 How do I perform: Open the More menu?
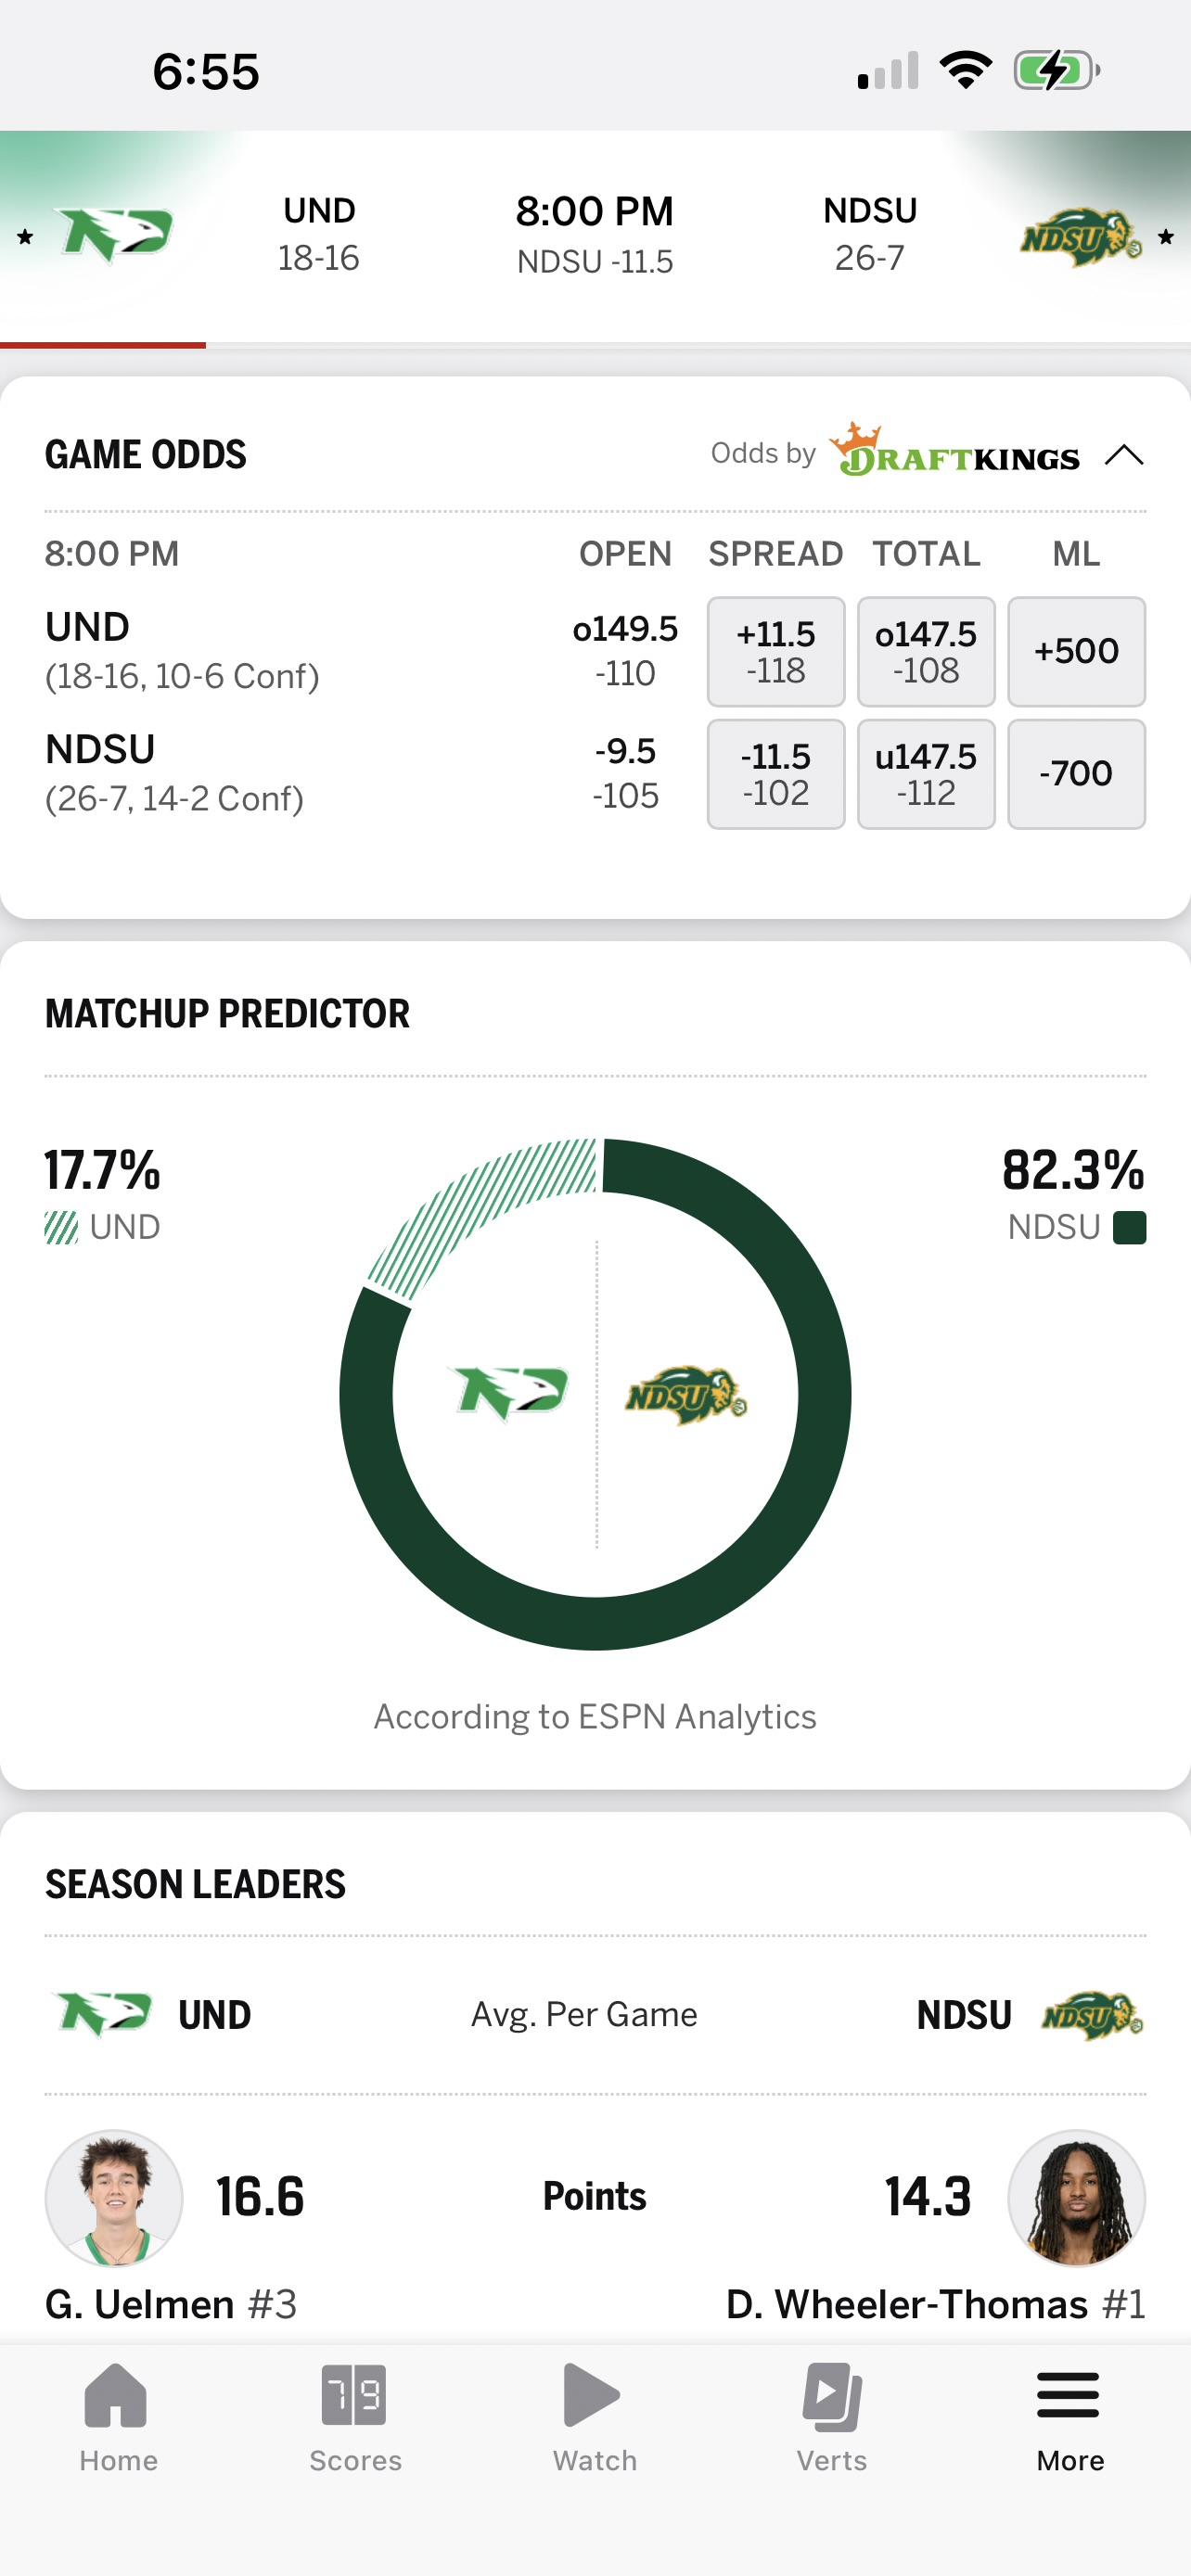coord(1069,2395)
